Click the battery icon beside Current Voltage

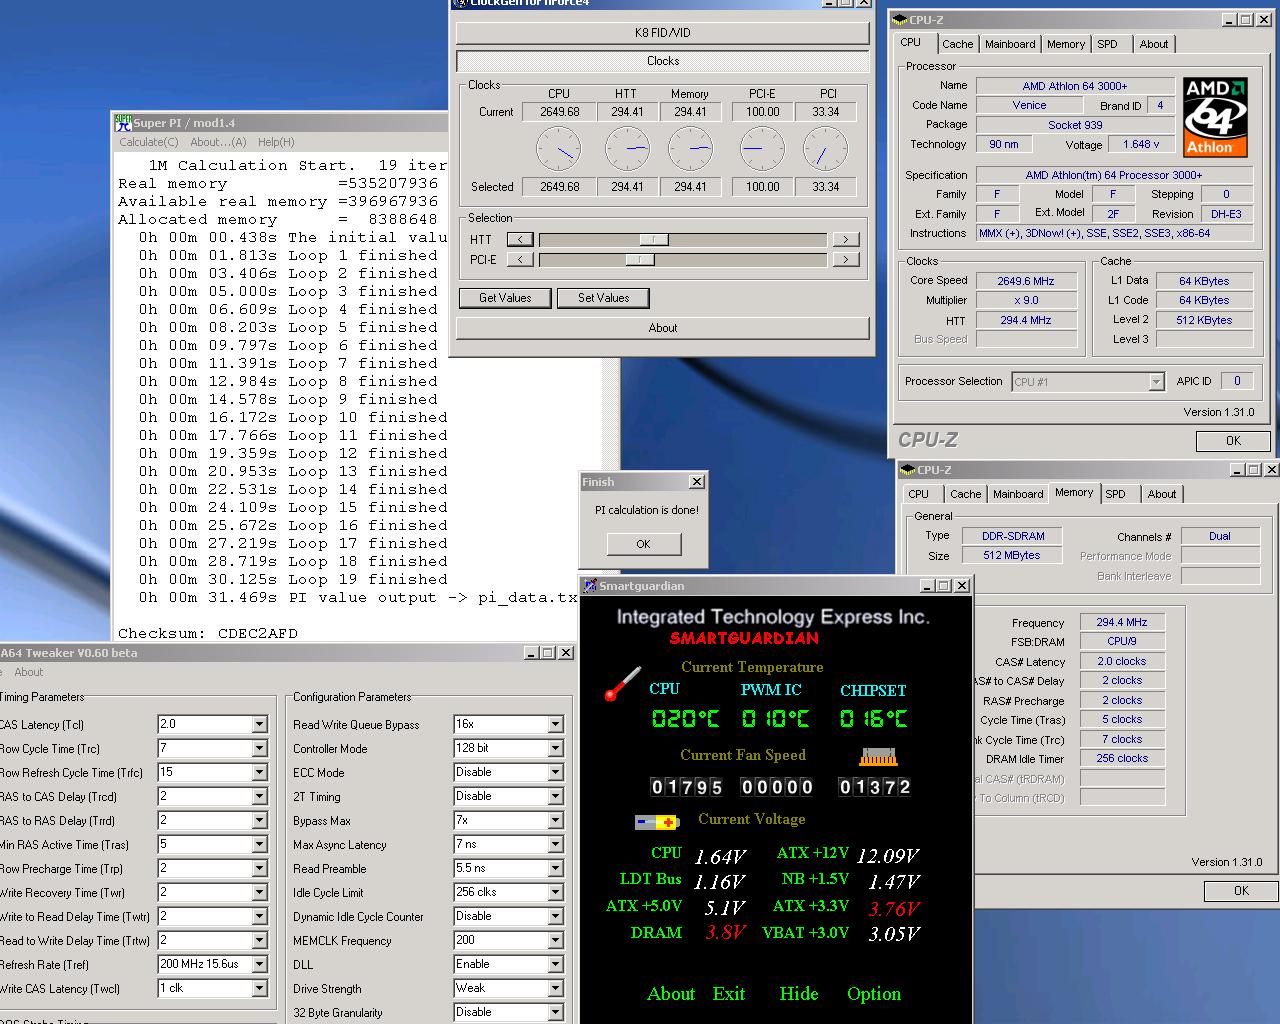tap(657, 822)
